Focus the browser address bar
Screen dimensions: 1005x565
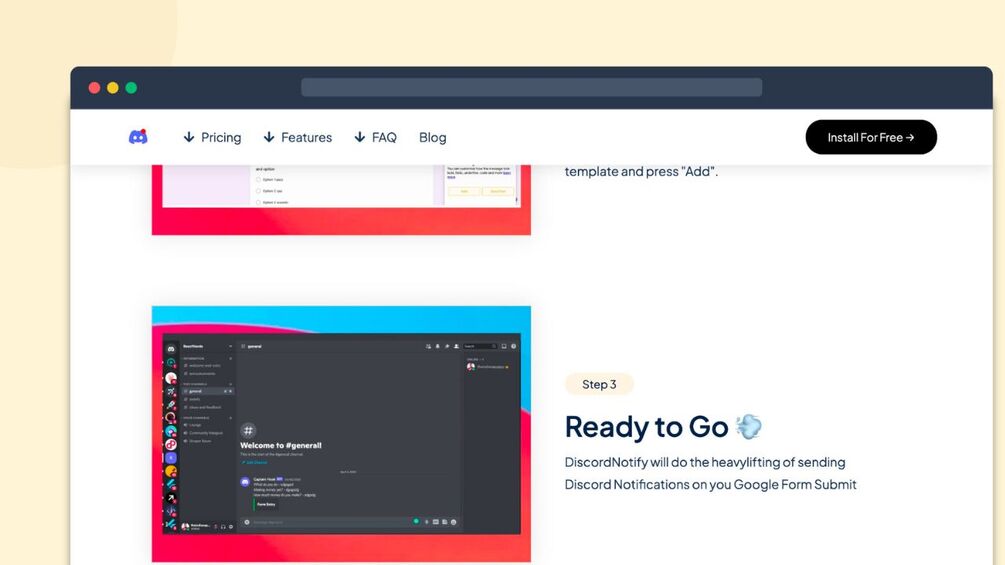(531, 87)
